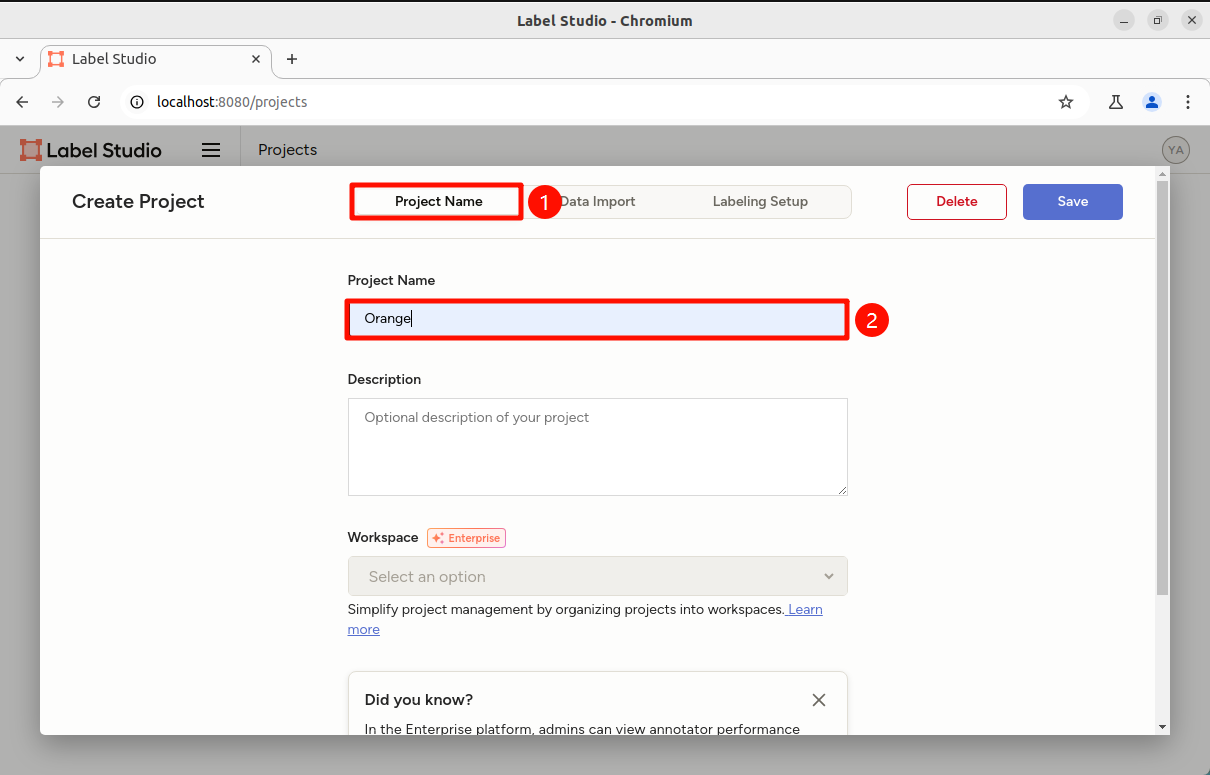Open the Chromium profile icon
The image size is (1210, 775).
point(1152,102)
